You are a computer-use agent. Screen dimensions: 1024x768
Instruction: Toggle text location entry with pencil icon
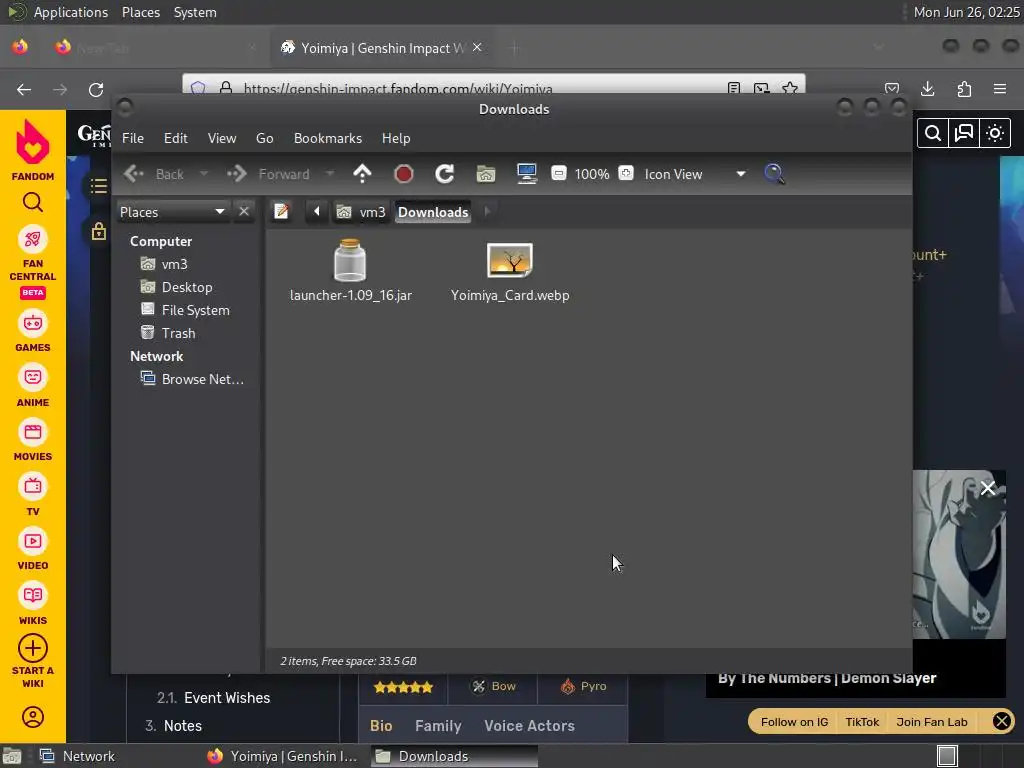click(x=281, y=212)
